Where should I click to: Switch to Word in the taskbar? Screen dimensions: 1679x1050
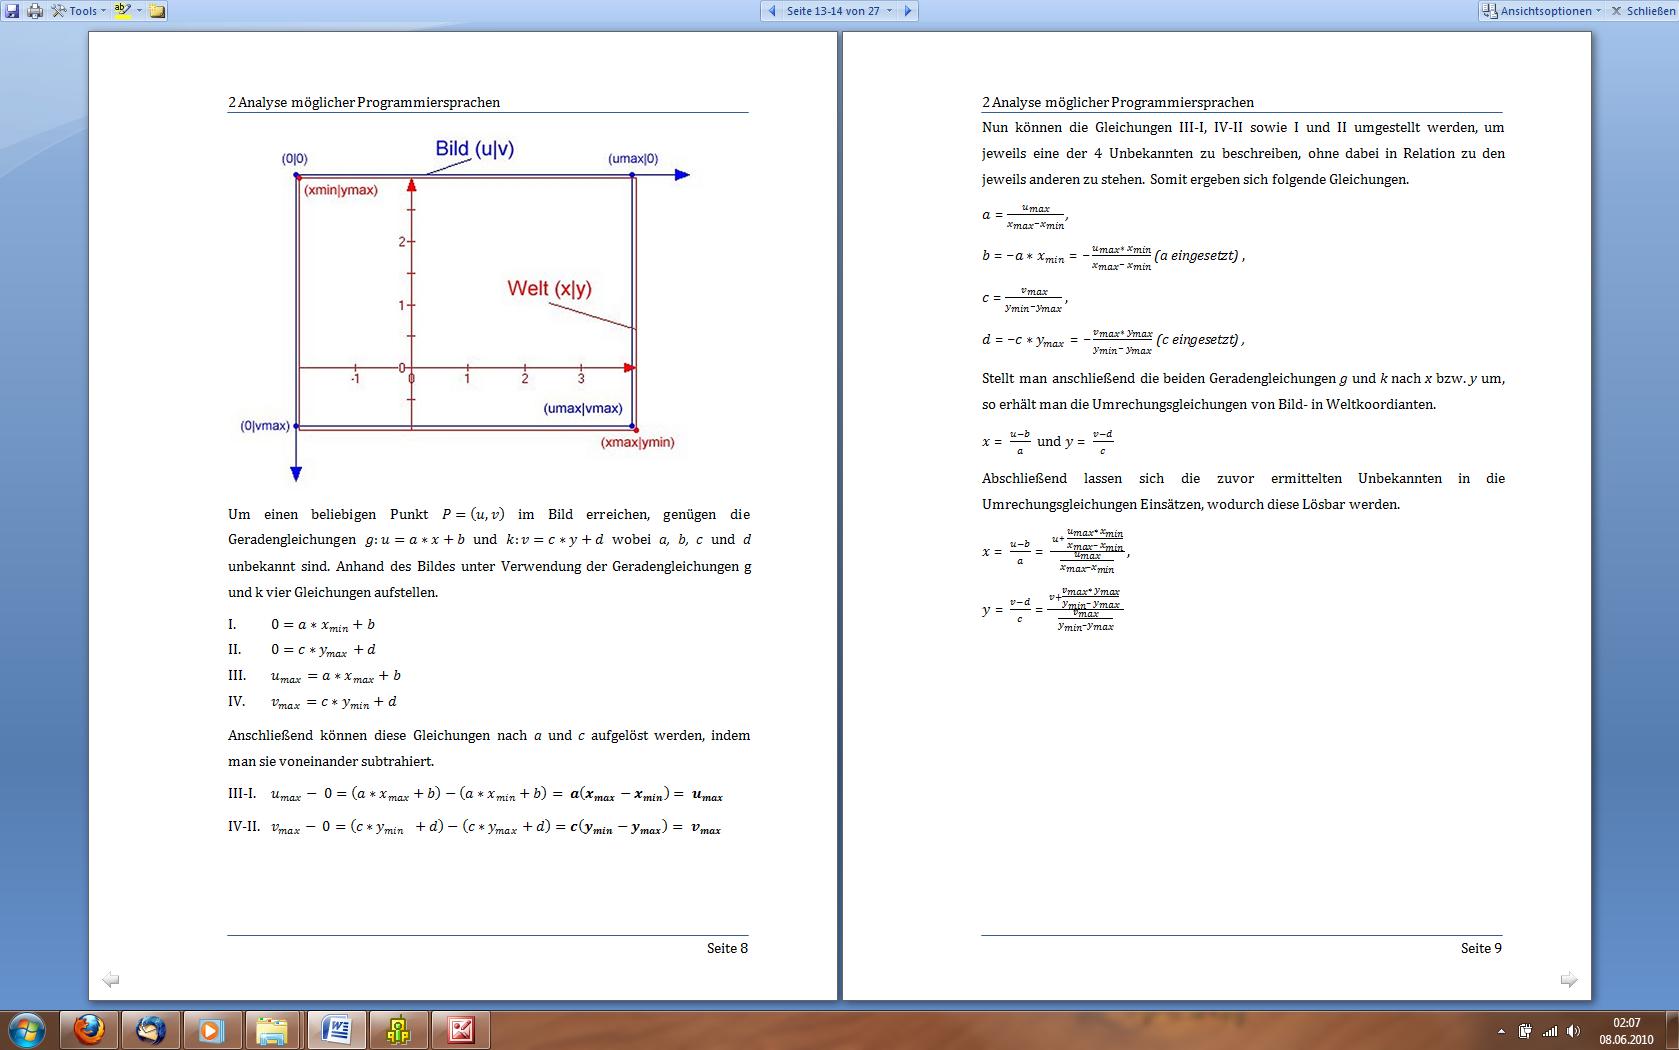[336, 1029]
